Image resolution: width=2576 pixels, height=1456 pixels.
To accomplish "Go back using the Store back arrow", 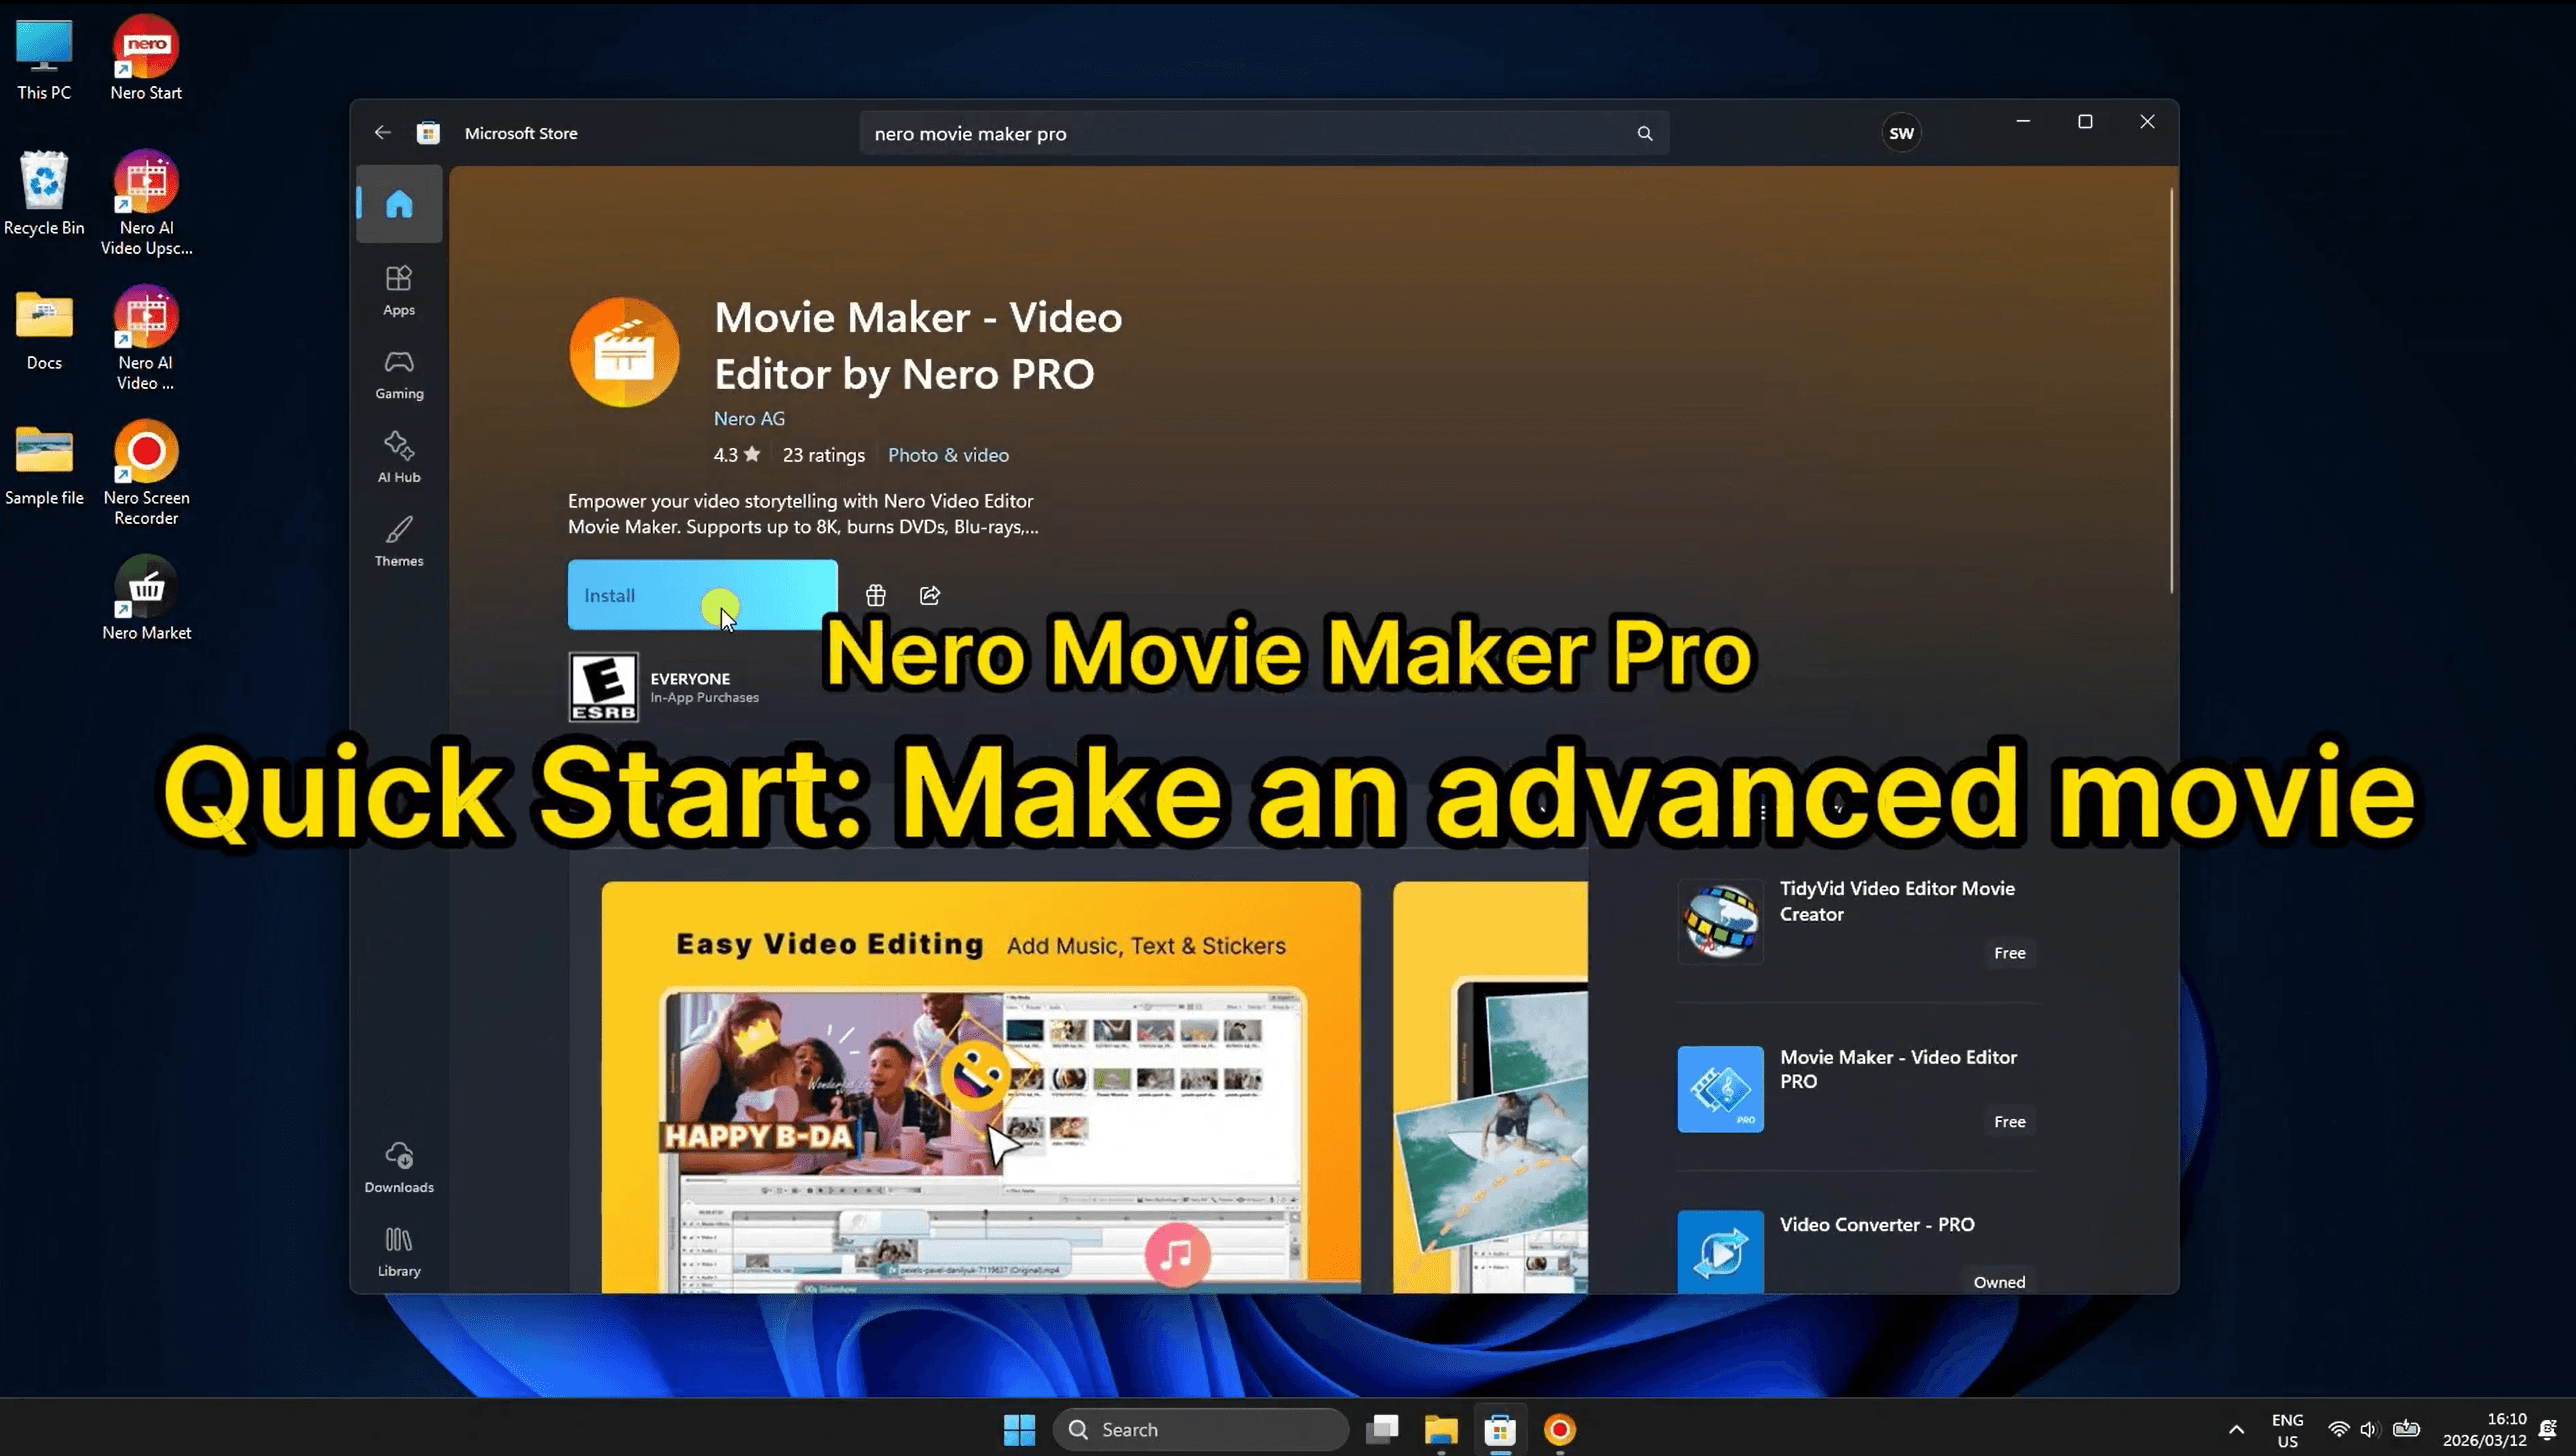I will click(x=382, y=133).
